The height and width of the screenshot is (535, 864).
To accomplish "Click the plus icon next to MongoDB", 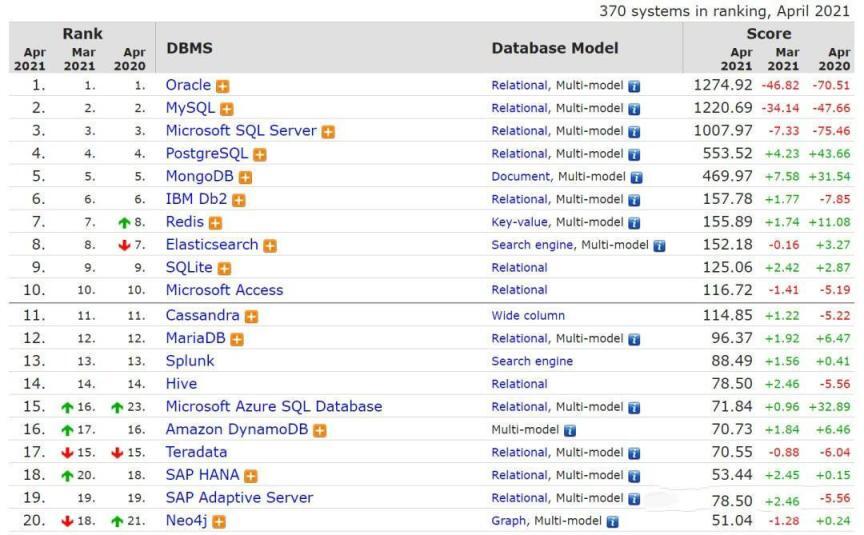I will coord(246,178).
